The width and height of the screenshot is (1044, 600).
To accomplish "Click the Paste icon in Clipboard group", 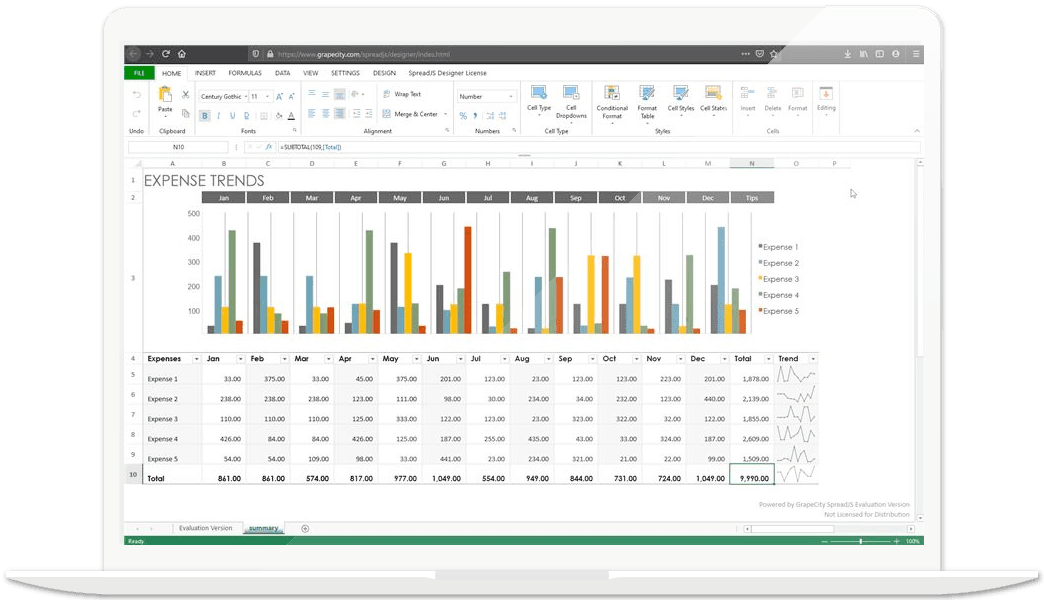I will 165,95.
